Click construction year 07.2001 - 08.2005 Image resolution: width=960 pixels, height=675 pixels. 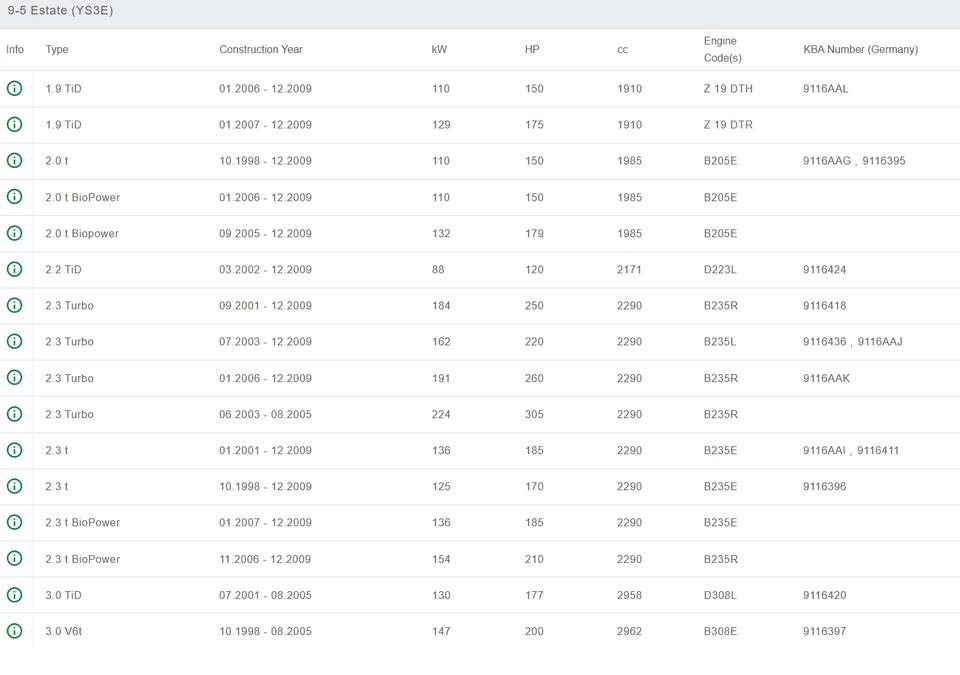tap(265, 595)
